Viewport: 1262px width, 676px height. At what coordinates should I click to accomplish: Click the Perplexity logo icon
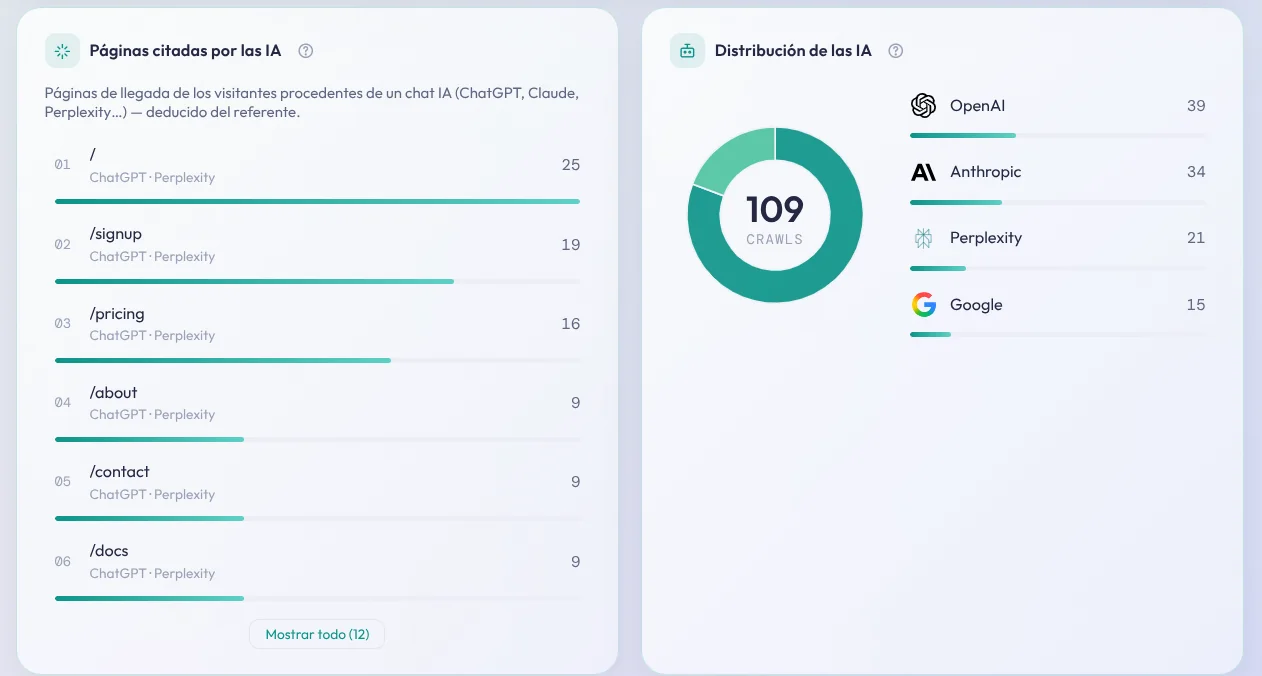(x=923, y=238)
